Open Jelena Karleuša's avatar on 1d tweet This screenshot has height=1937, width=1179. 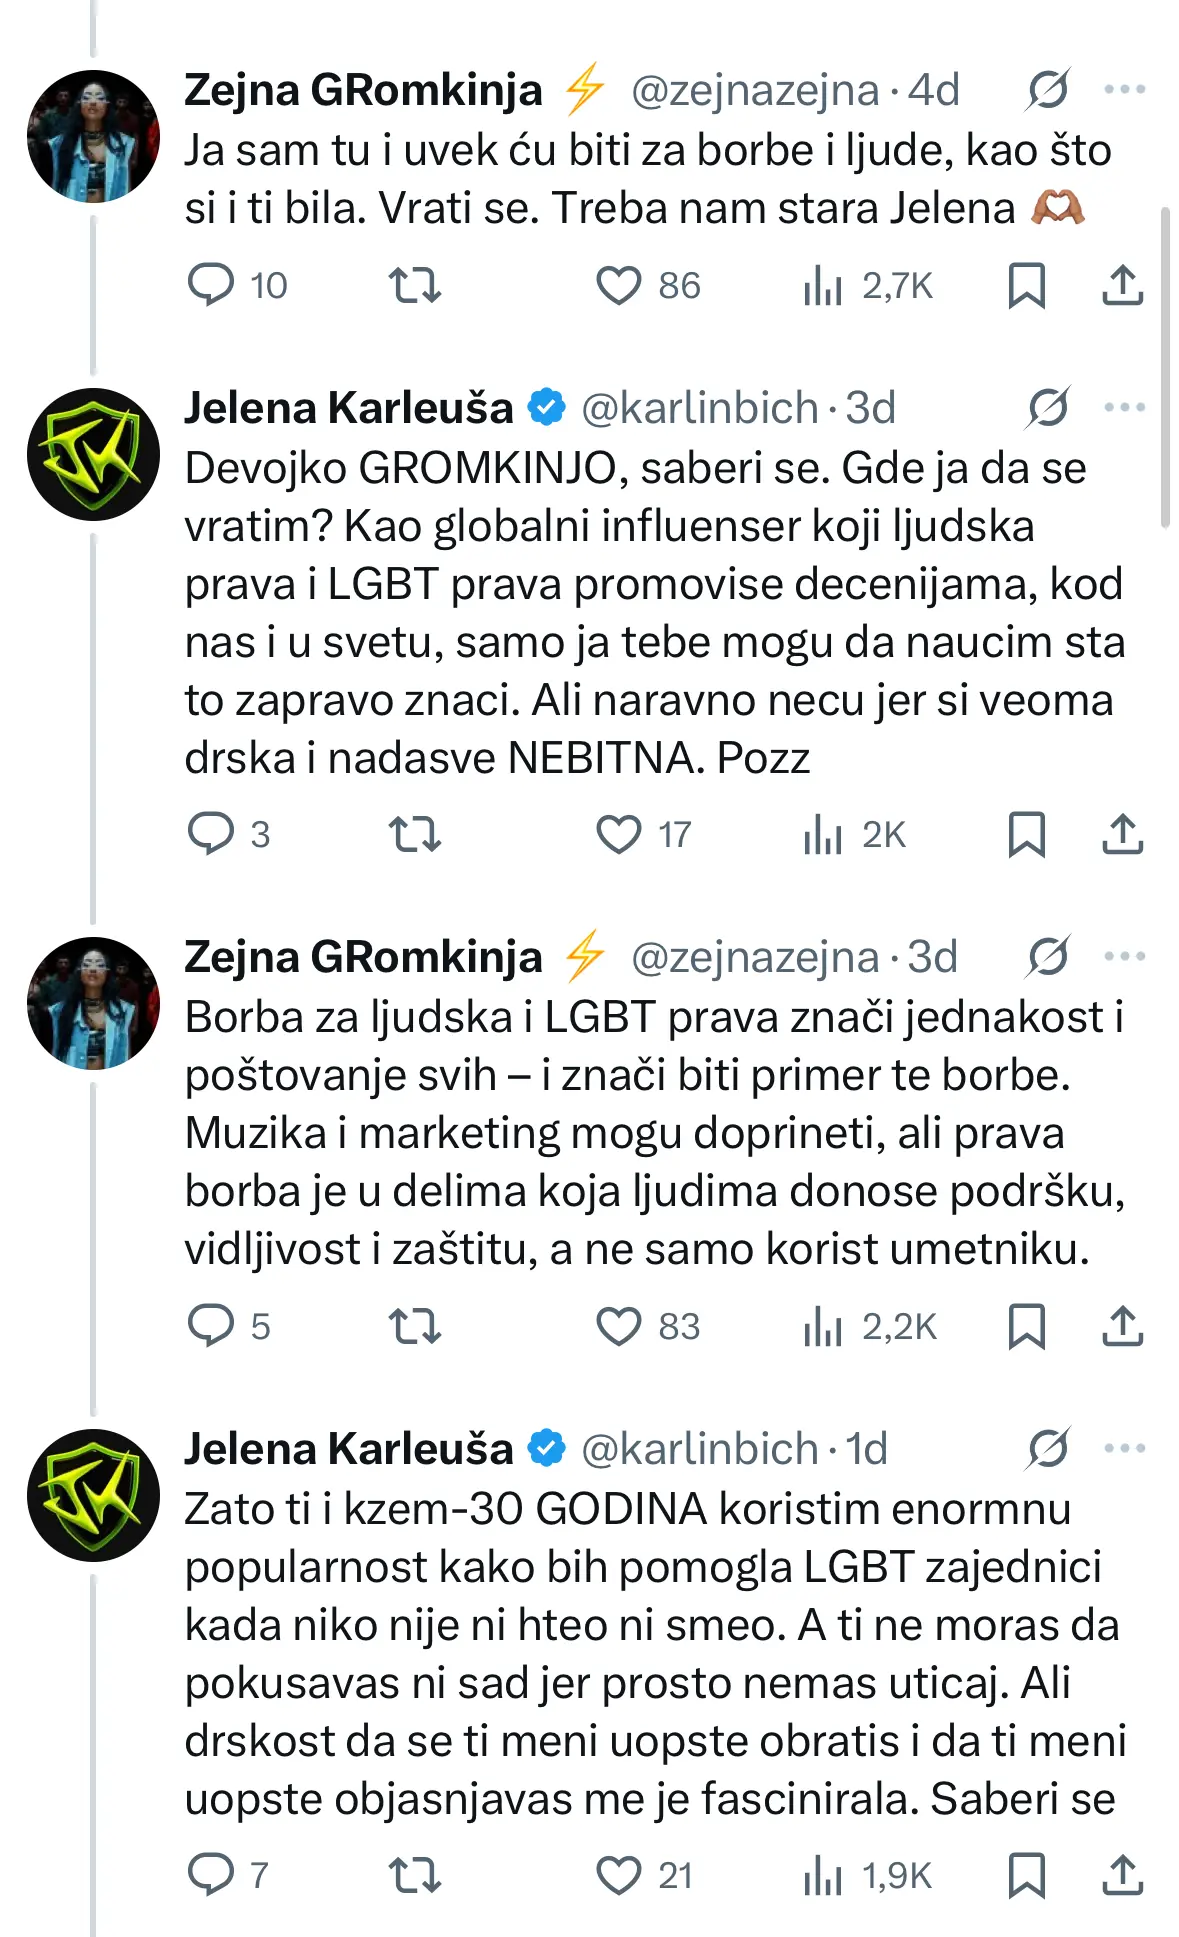coord(93,1495)
